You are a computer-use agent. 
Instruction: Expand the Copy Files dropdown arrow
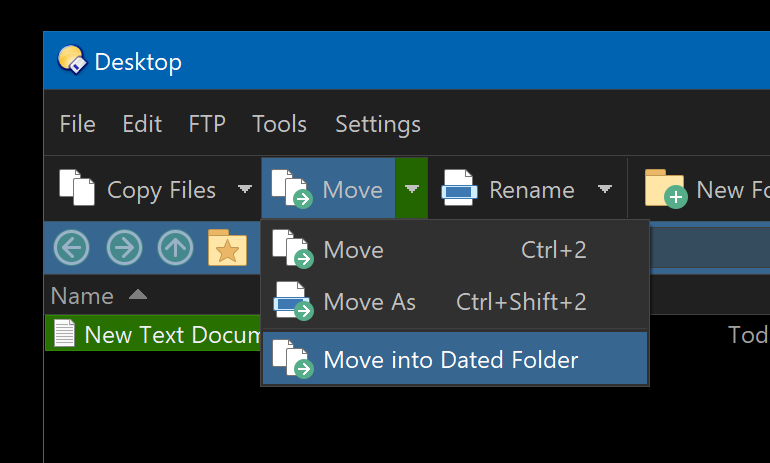point(245,189)
